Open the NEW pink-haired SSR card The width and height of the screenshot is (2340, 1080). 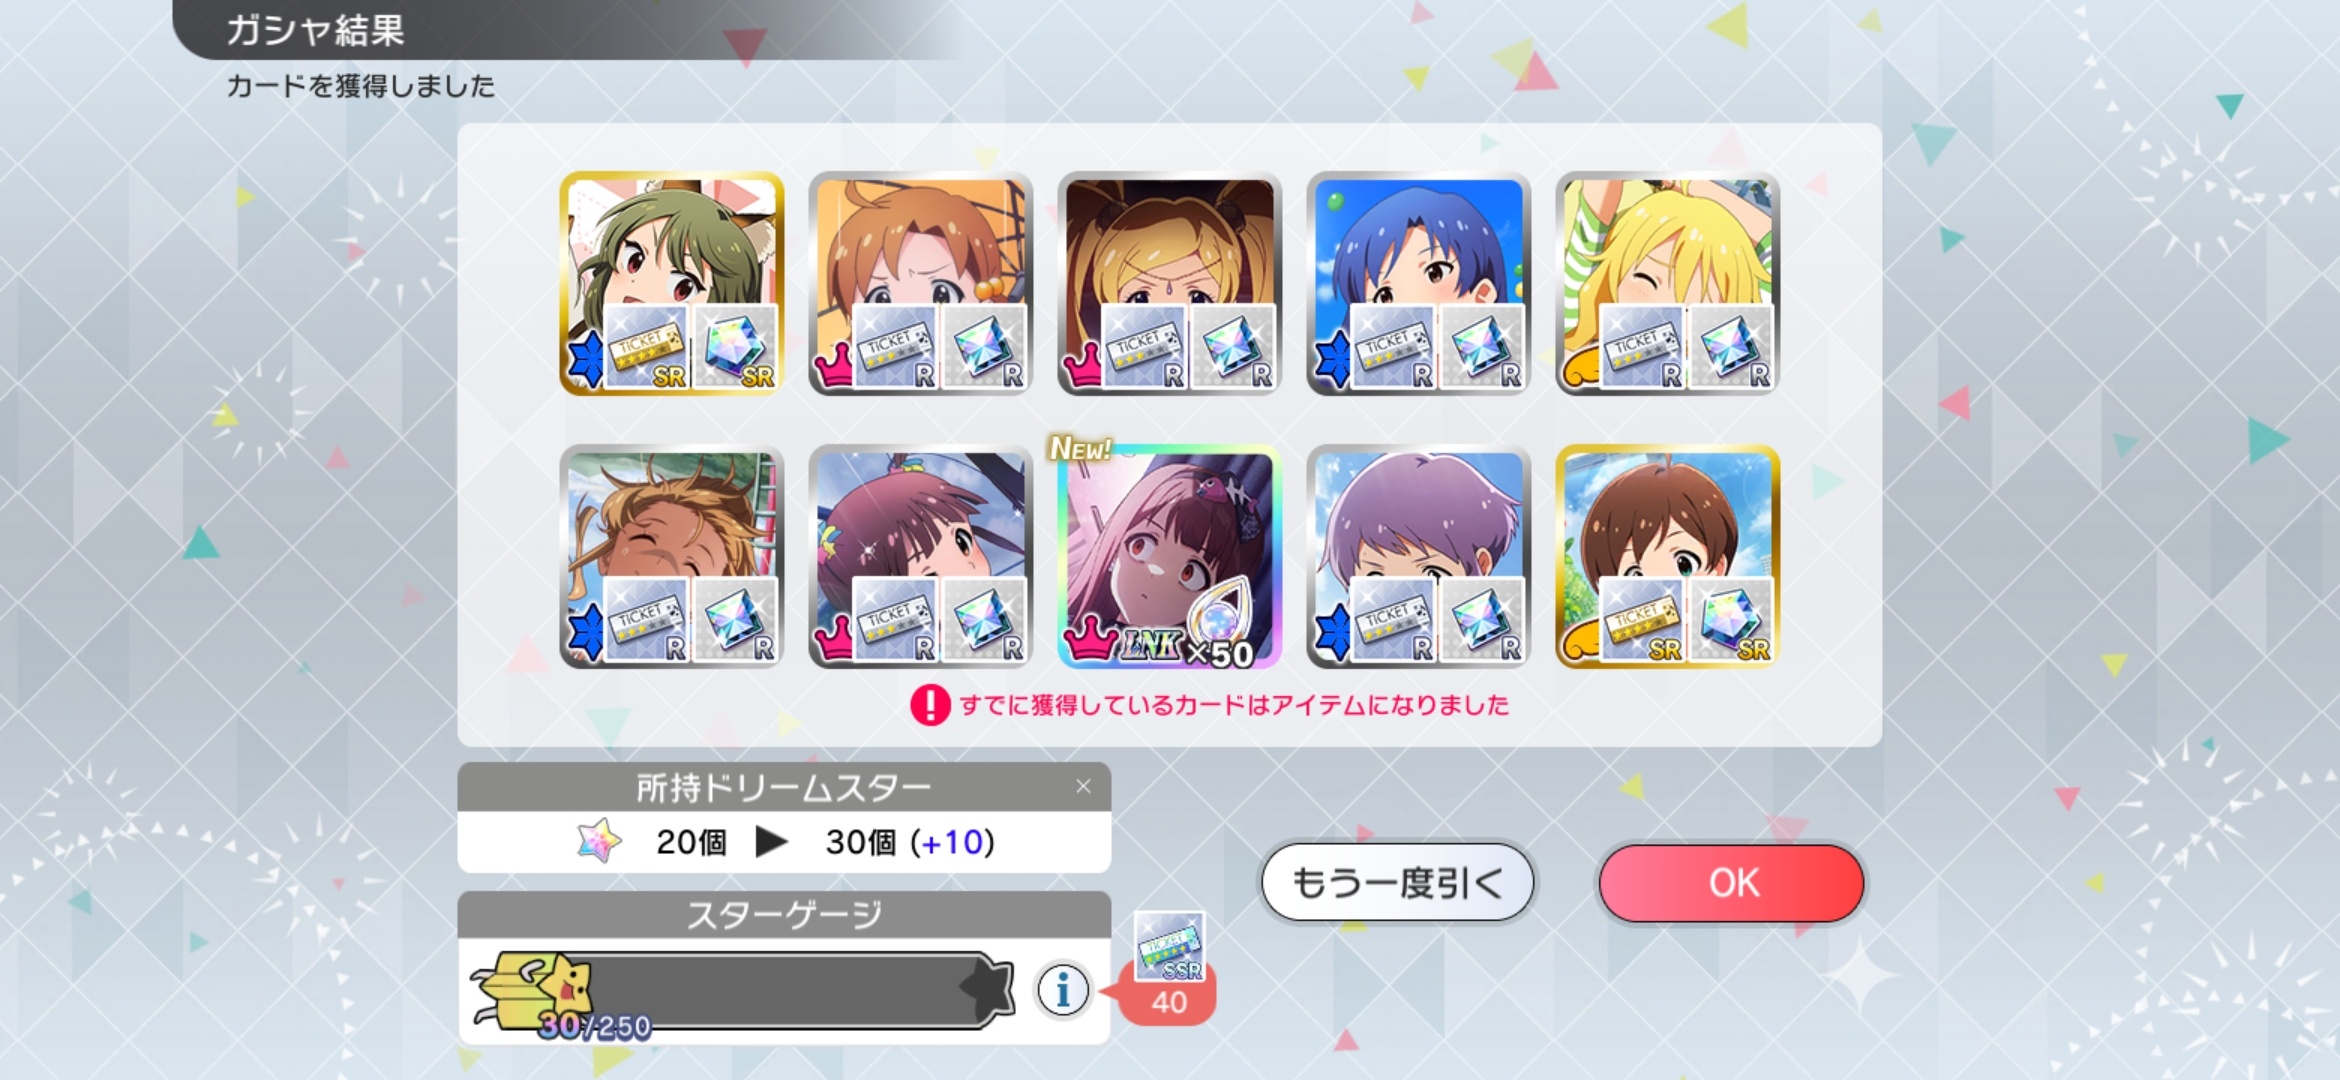(x=1169, y=557)
